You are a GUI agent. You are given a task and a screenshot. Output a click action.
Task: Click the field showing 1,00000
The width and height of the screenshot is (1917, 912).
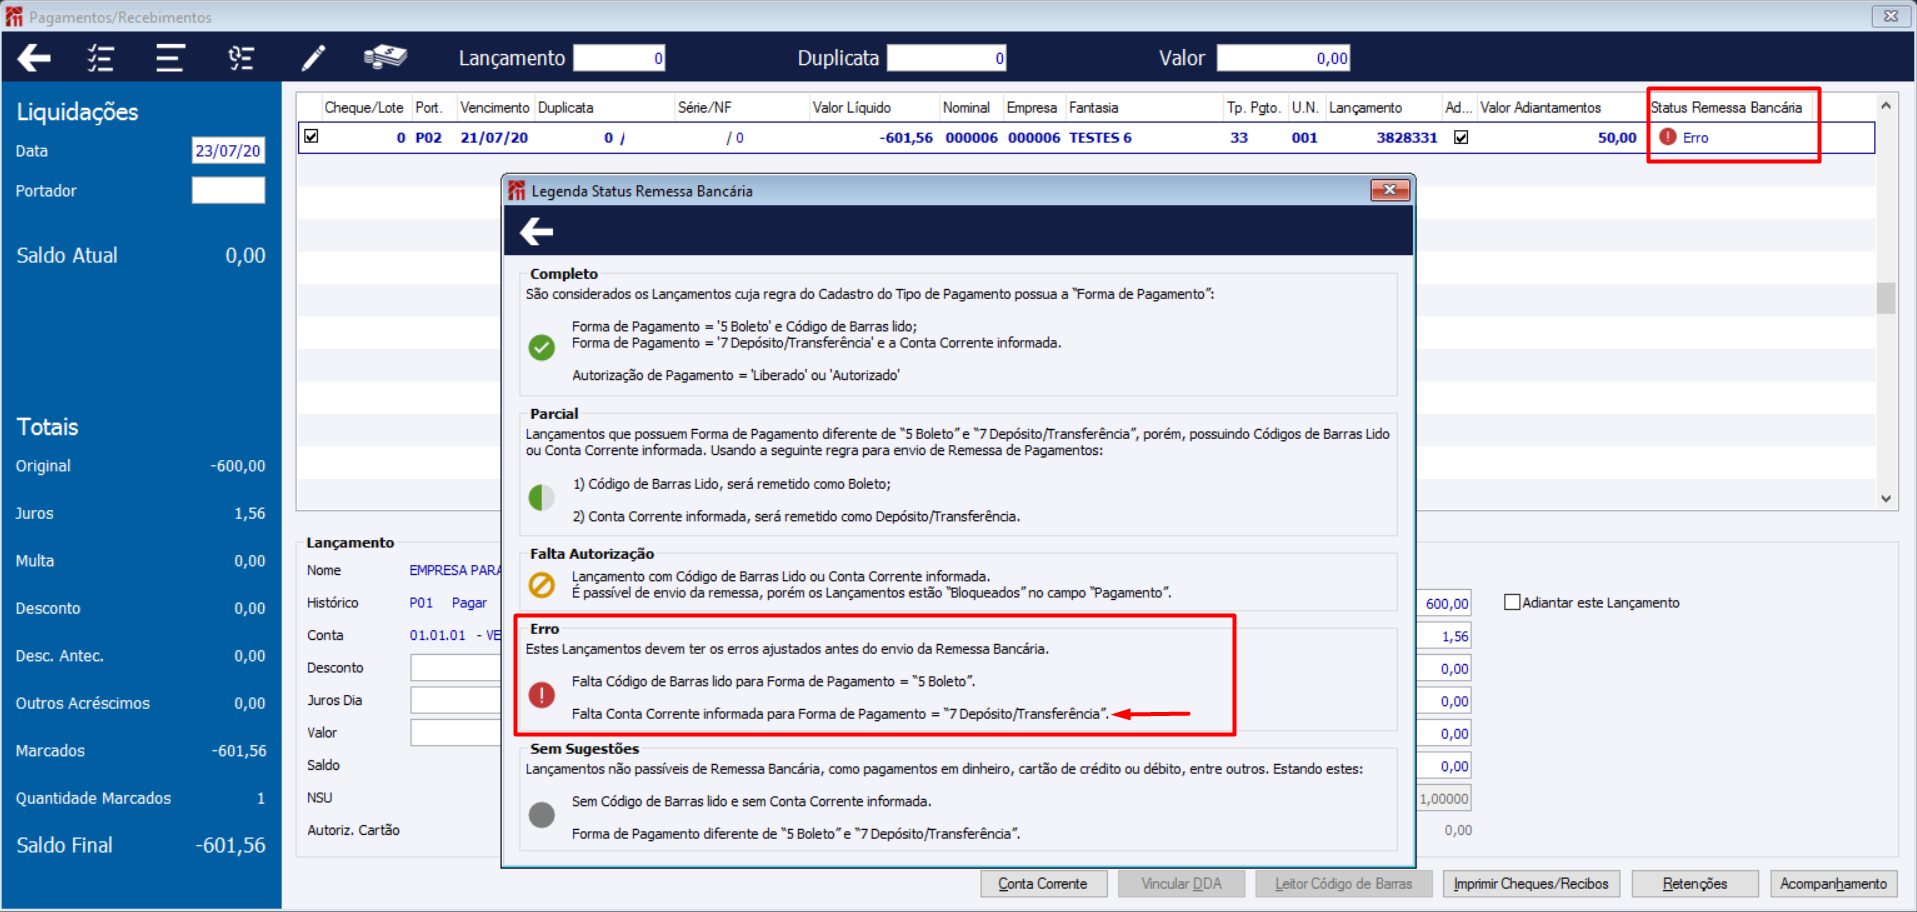pyautogui.click(x=1443, y=798)
